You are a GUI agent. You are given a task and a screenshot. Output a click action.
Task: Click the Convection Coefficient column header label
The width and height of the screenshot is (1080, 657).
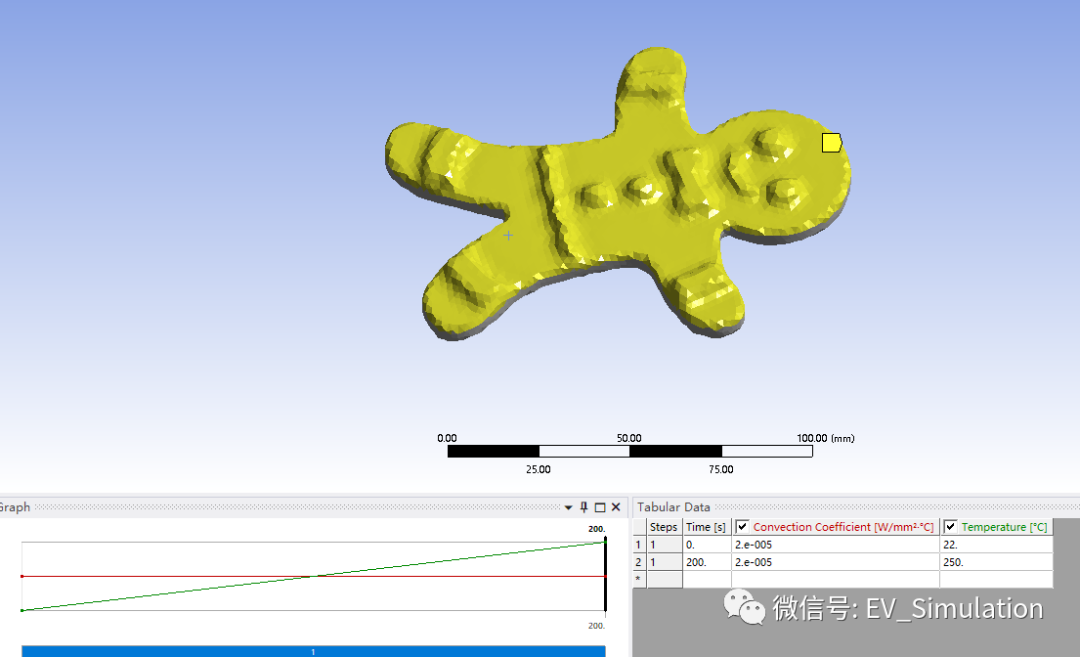(843, 527)
